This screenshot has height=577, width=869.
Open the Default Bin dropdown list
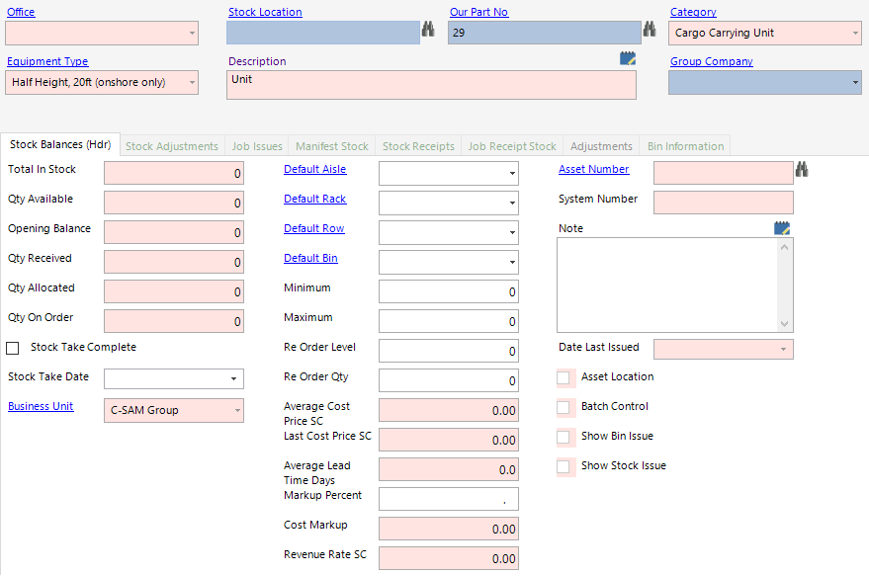(x=512, y=263)
